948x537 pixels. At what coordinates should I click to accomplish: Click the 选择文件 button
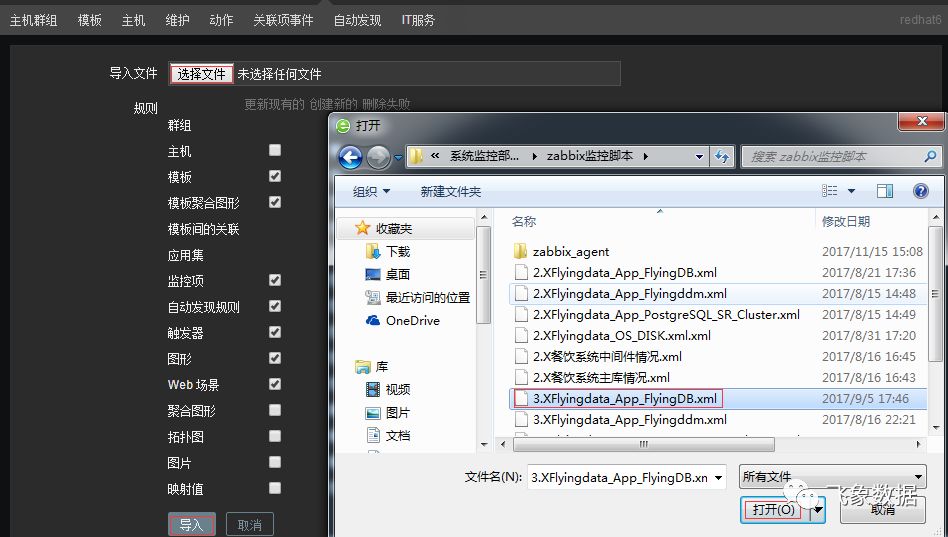click(201, 74)
